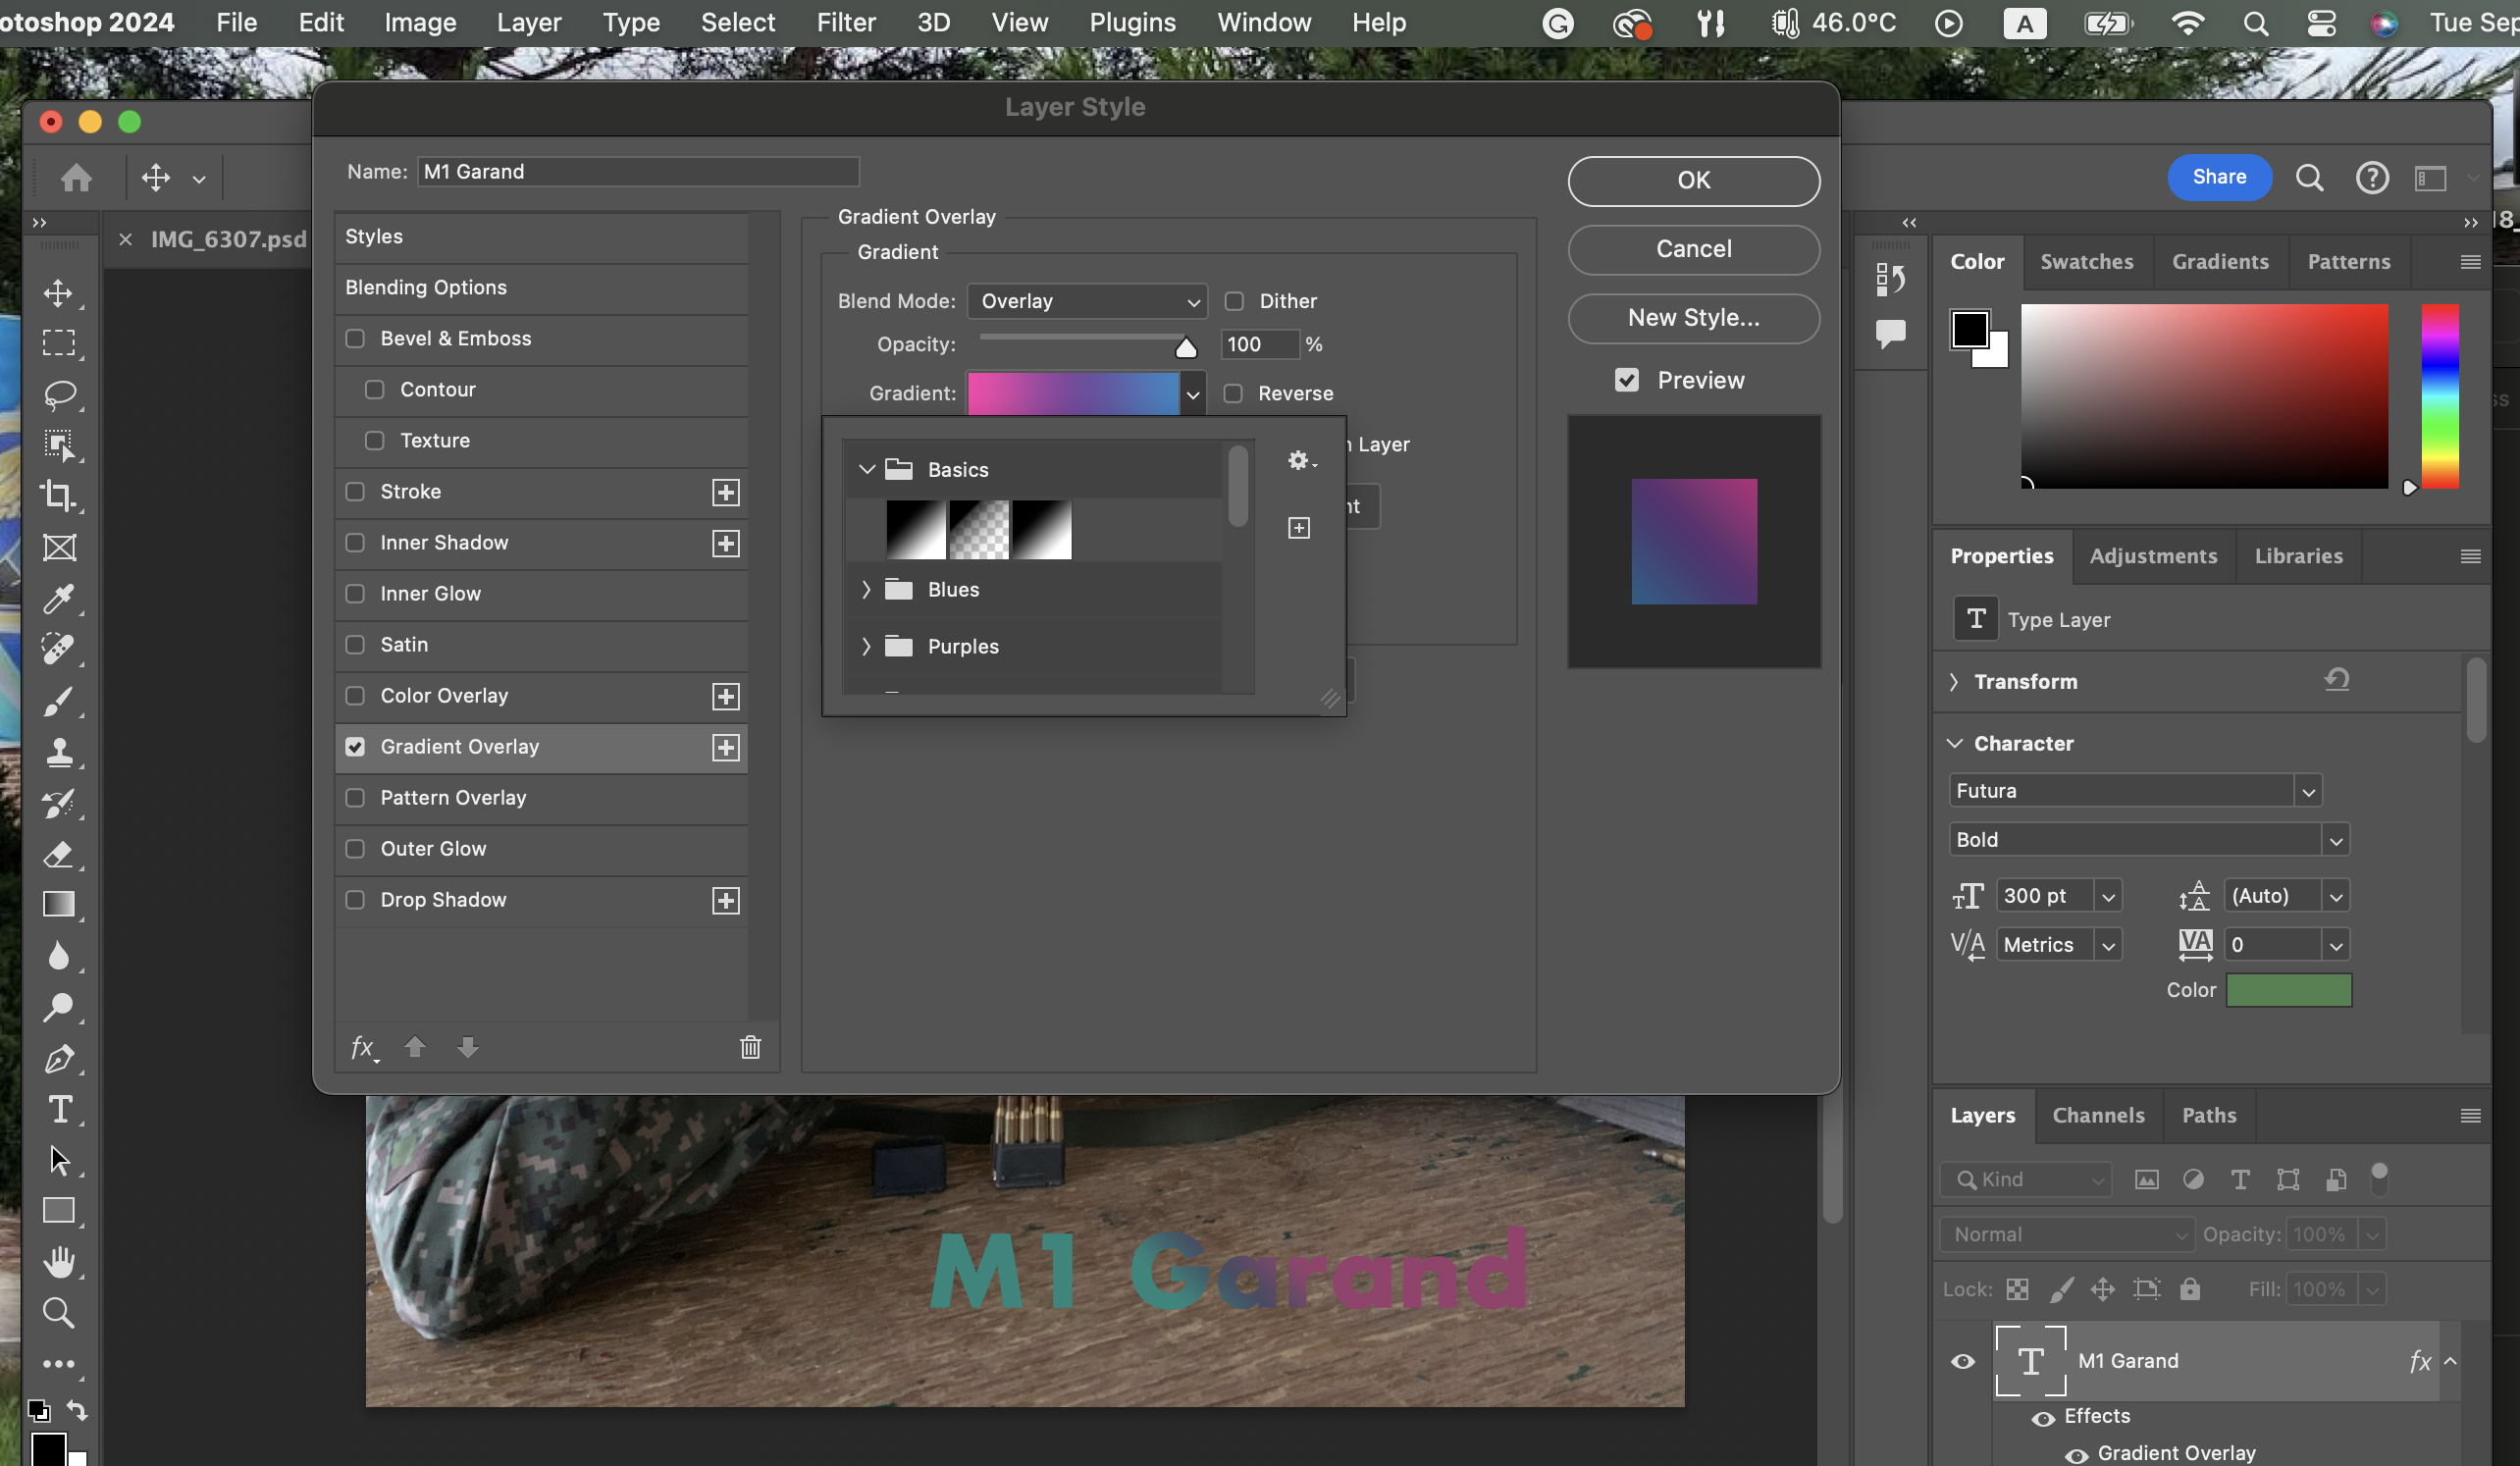Click the trash icon to delete effect

[x=750, y=1047]
